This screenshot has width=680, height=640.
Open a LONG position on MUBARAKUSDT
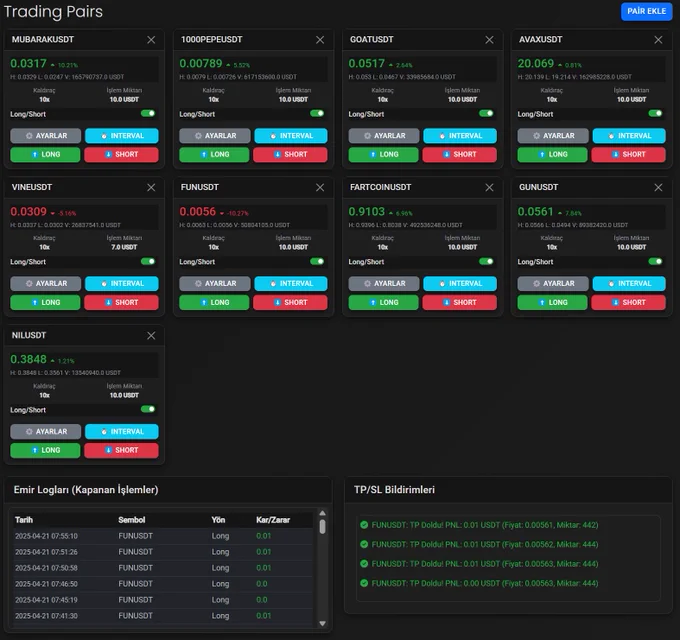[45, 154]
